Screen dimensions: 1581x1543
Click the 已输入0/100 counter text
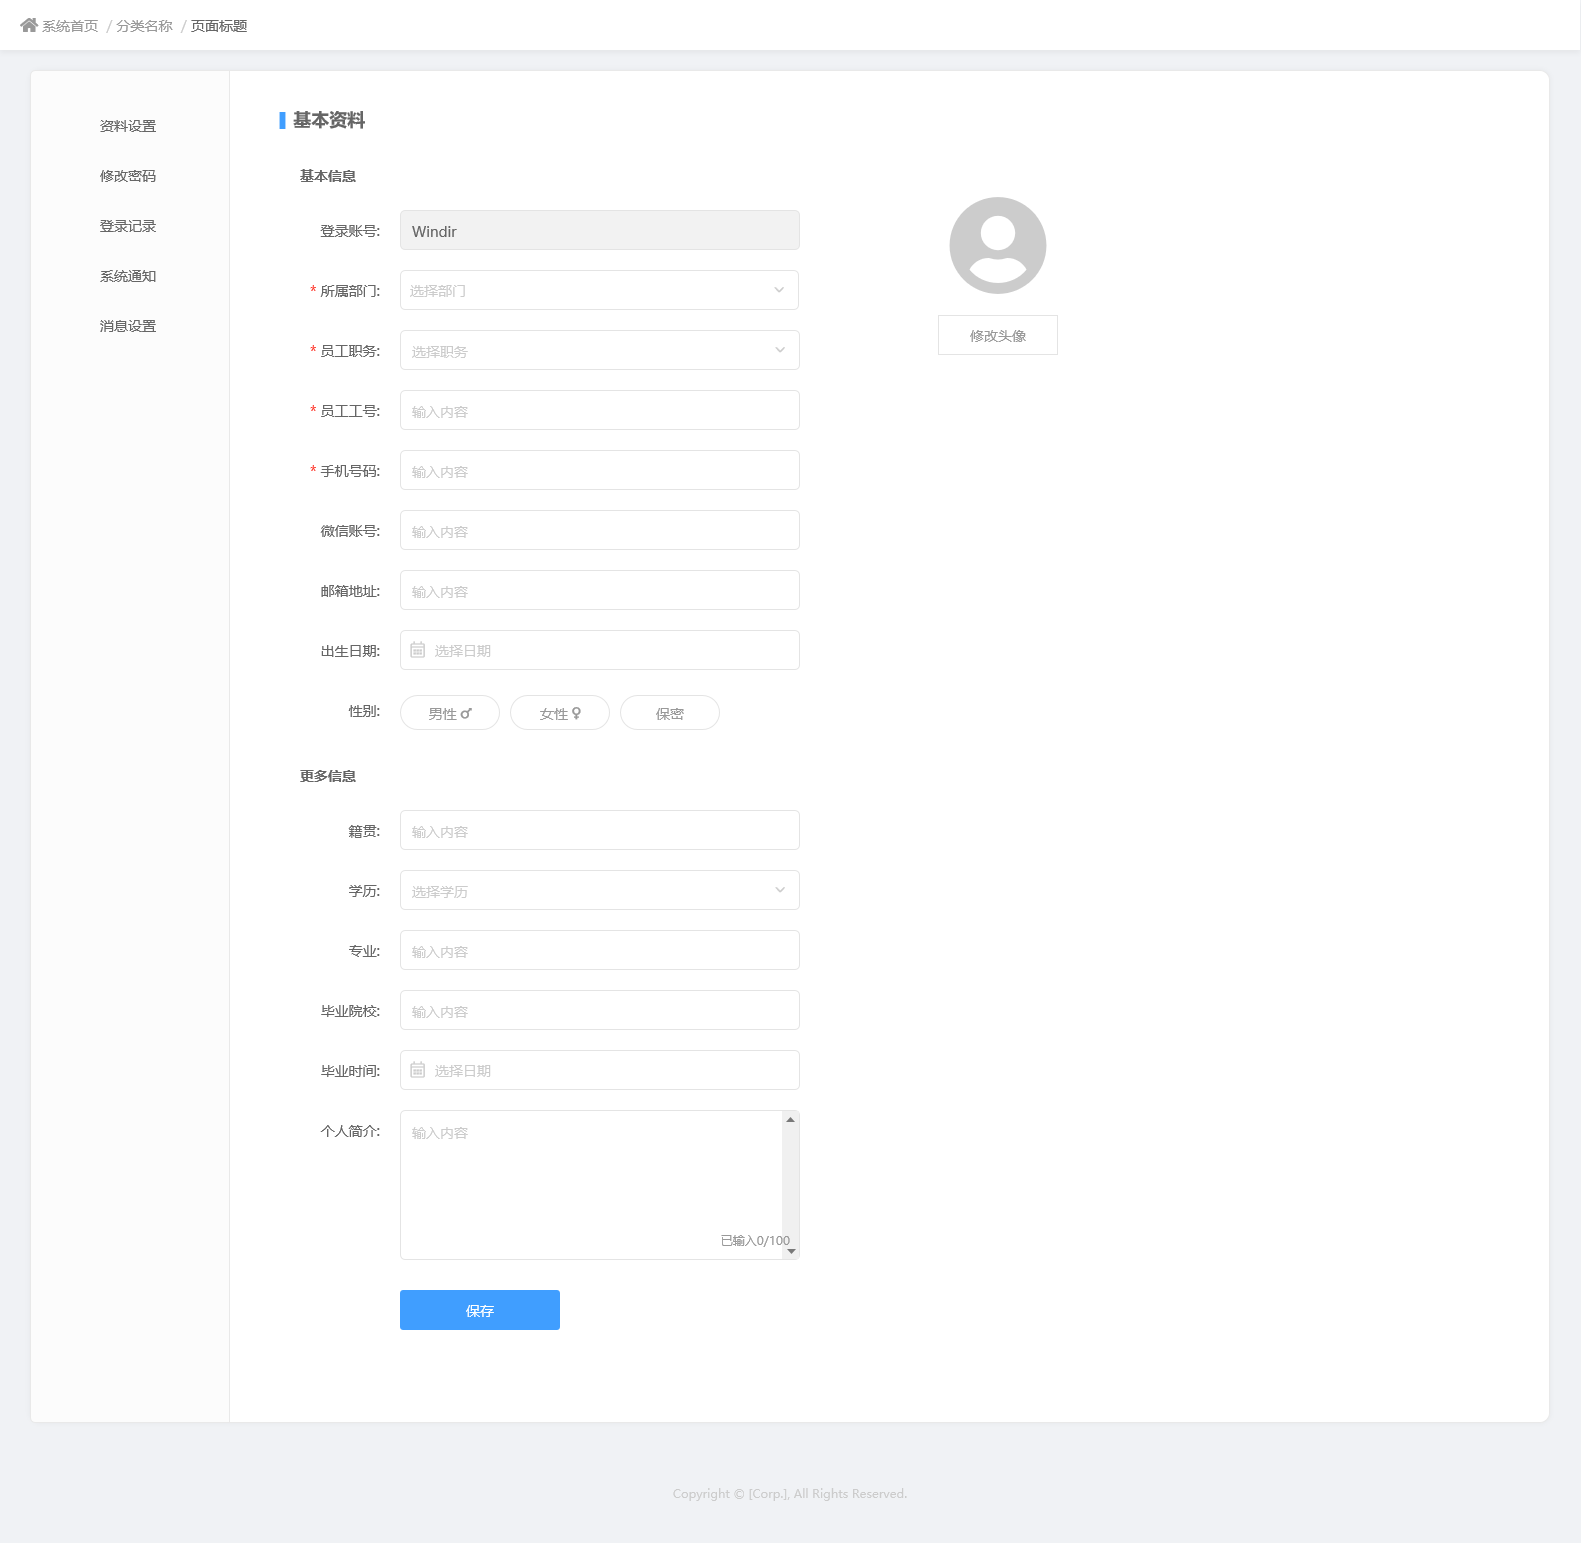[755, 1240]
